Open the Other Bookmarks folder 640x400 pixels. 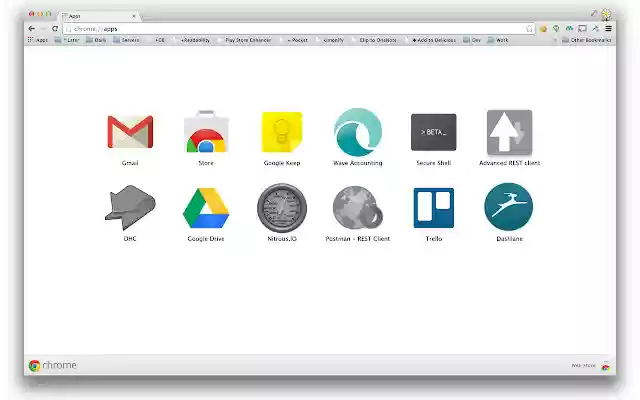point(587,40)
